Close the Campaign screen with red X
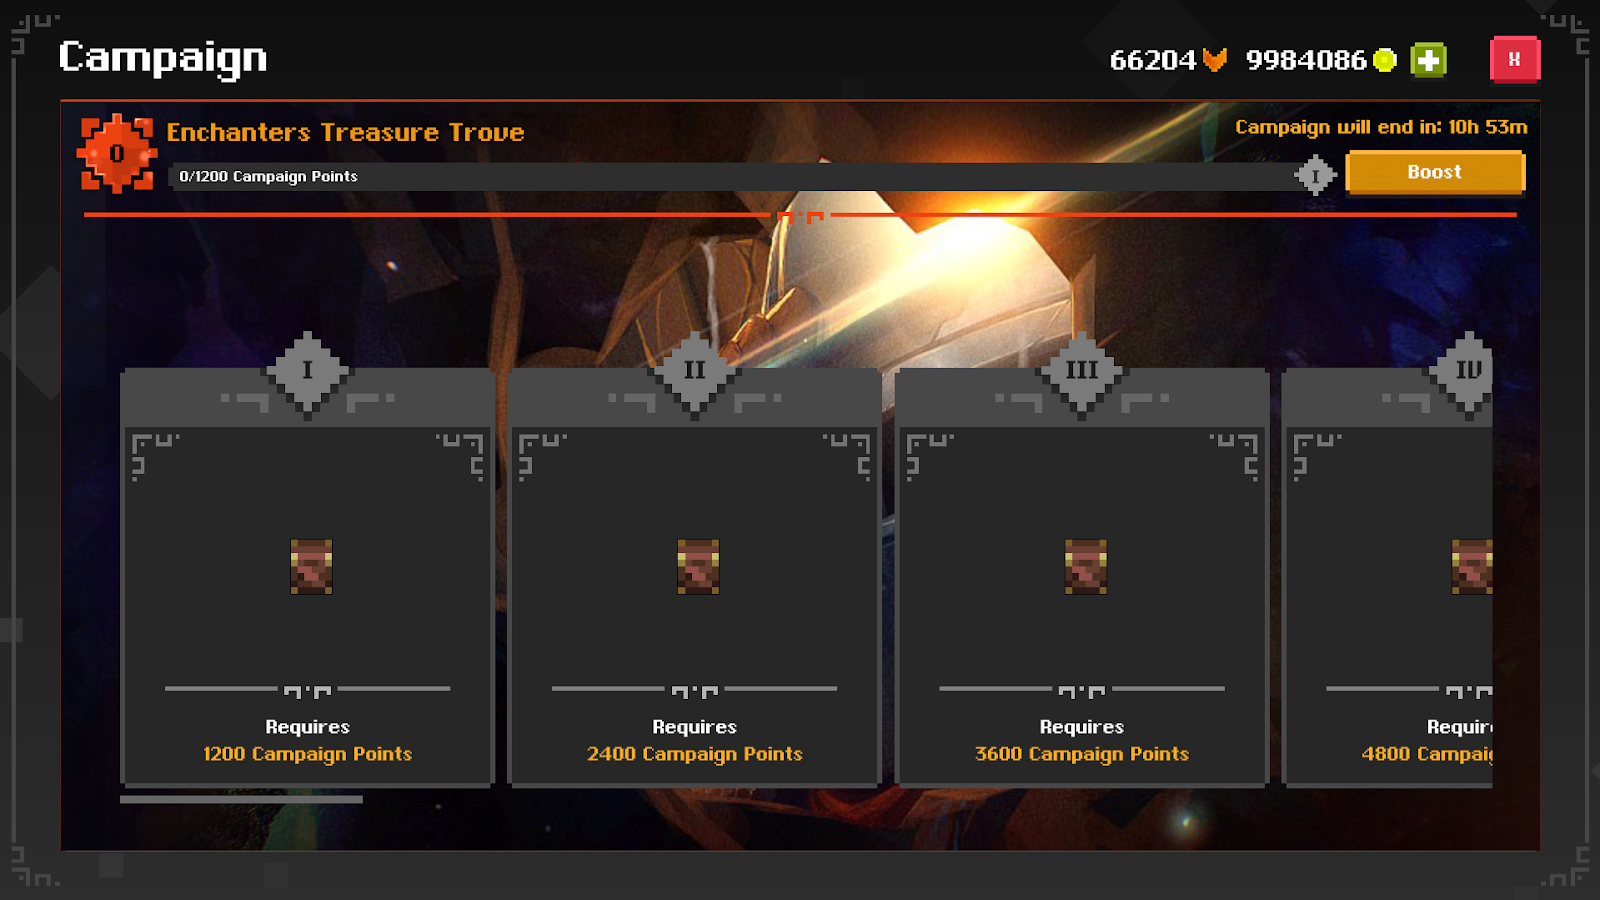 1515,60
